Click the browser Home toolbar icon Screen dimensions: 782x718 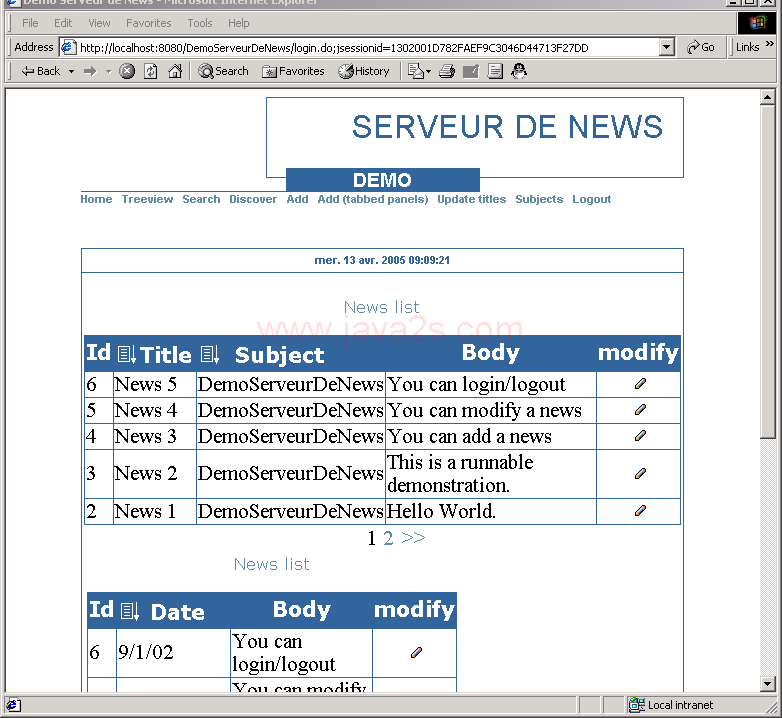tap(175, 71)
